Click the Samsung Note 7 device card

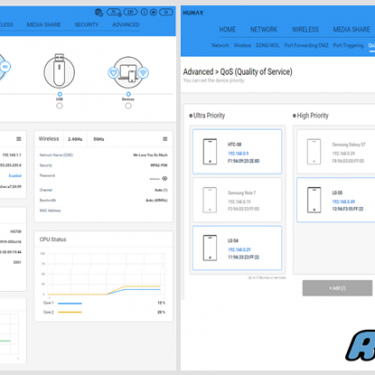[x=237, y=200]
